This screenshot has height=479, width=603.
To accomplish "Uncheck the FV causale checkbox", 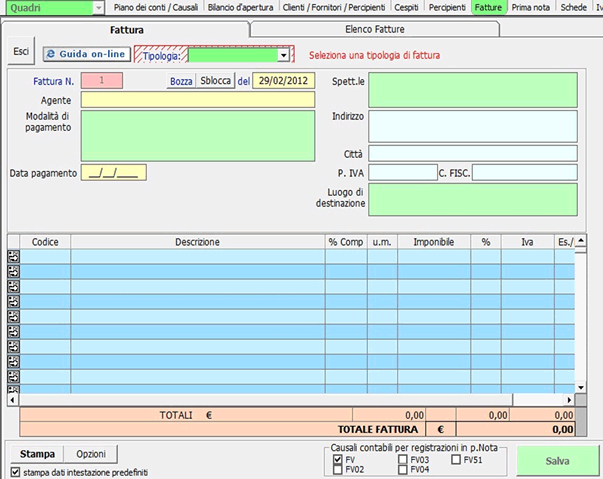I will pyautogui.click(x=338, y=459).
